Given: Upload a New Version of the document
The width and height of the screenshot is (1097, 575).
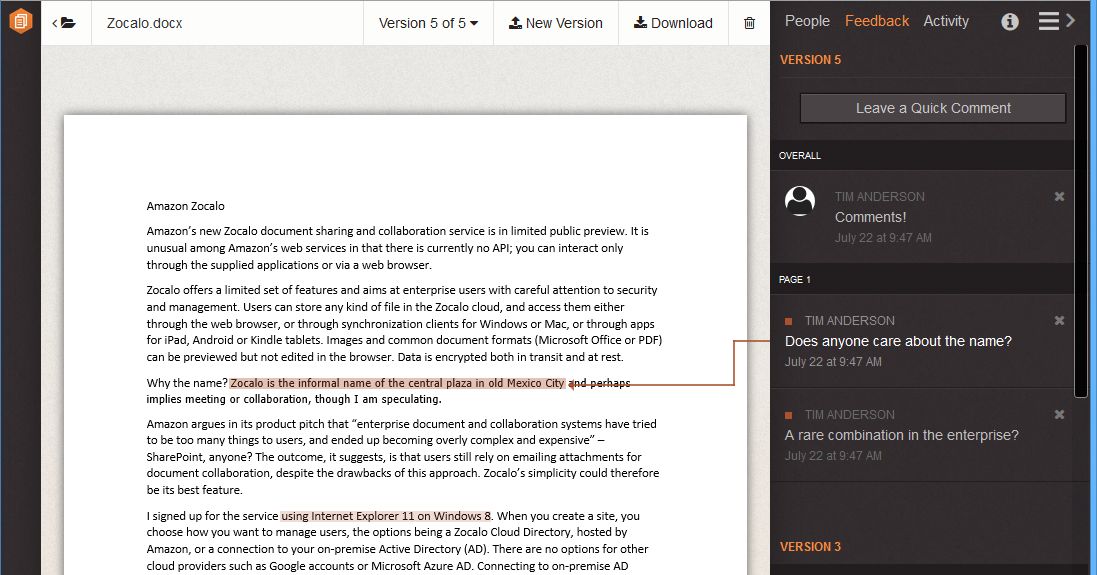Looking at the screenshot, I should [555, 23].
